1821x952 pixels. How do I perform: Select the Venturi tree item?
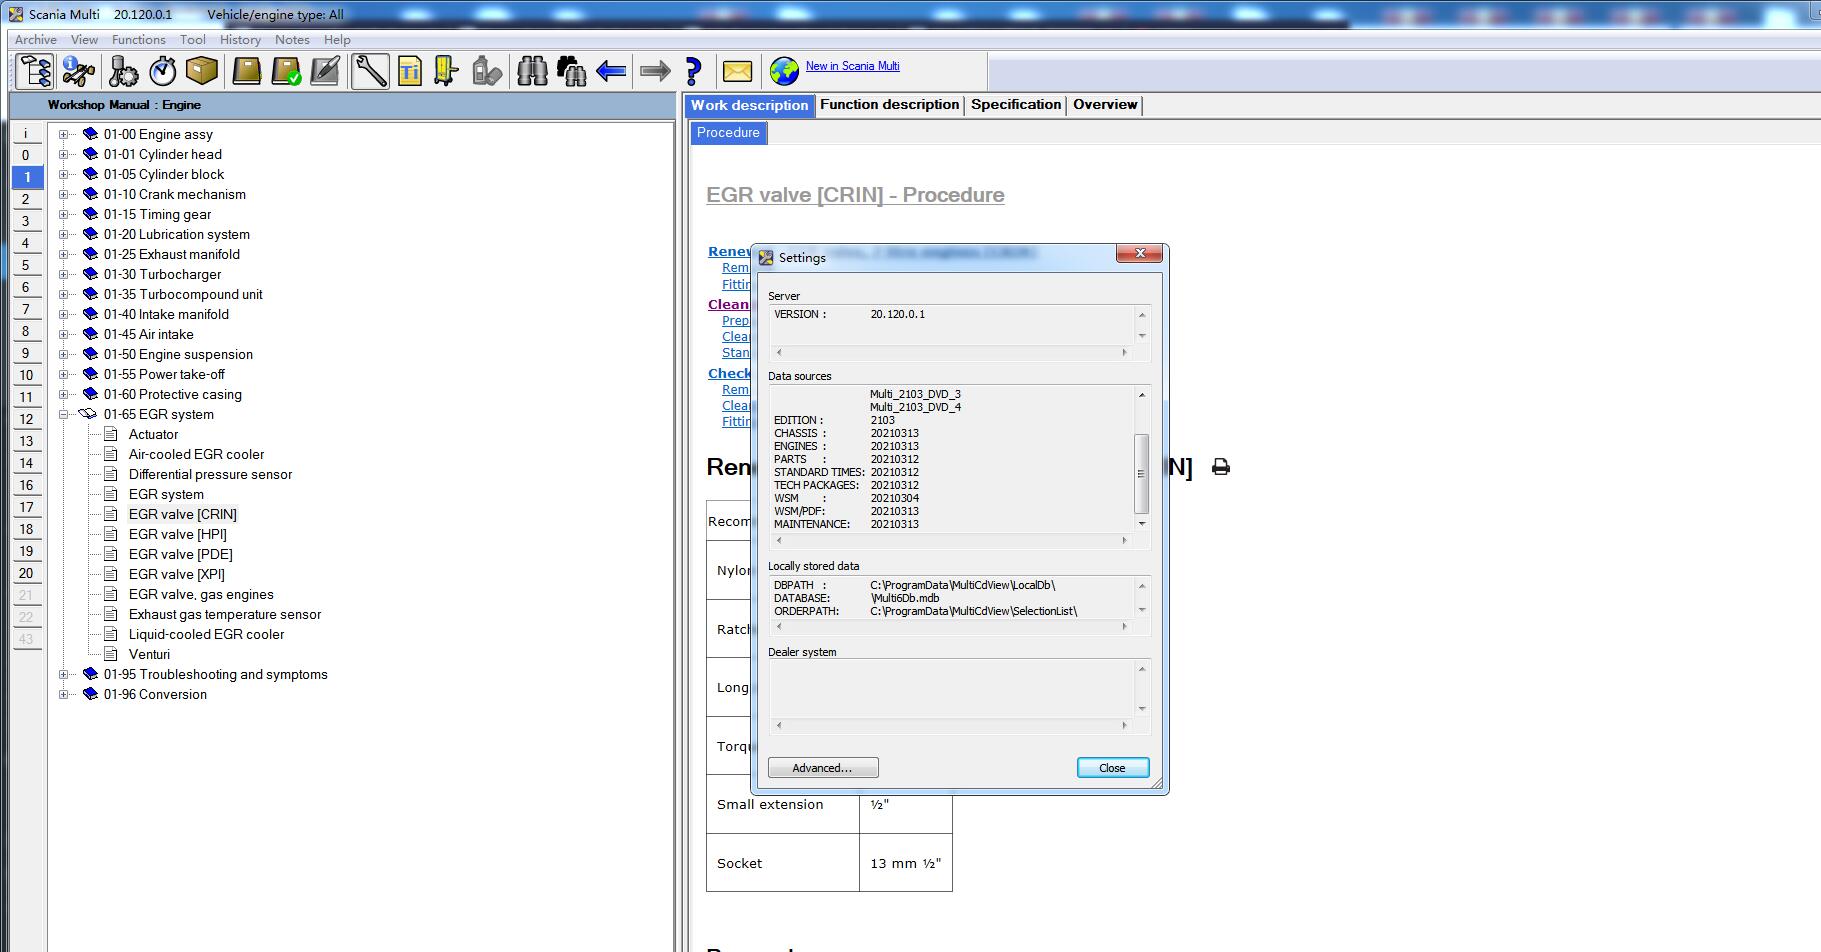click(x=149, y=654)
